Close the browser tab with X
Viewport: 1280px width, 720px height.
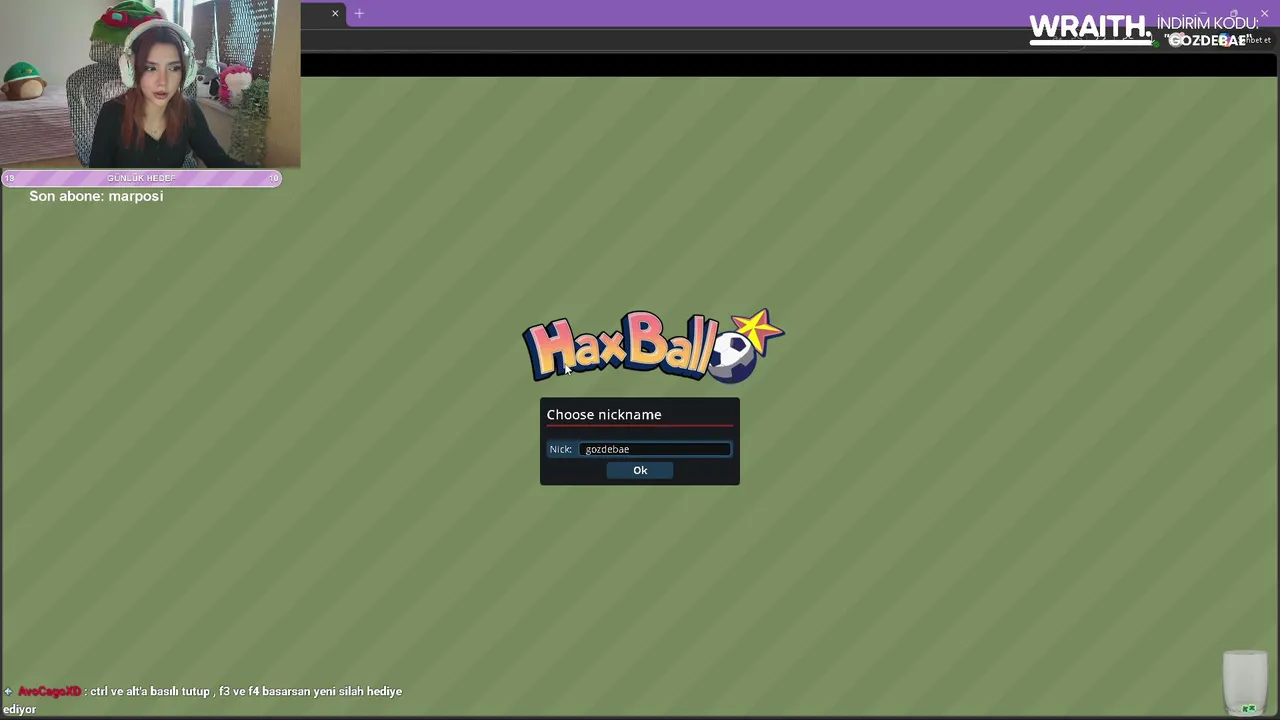coord(335,13)
